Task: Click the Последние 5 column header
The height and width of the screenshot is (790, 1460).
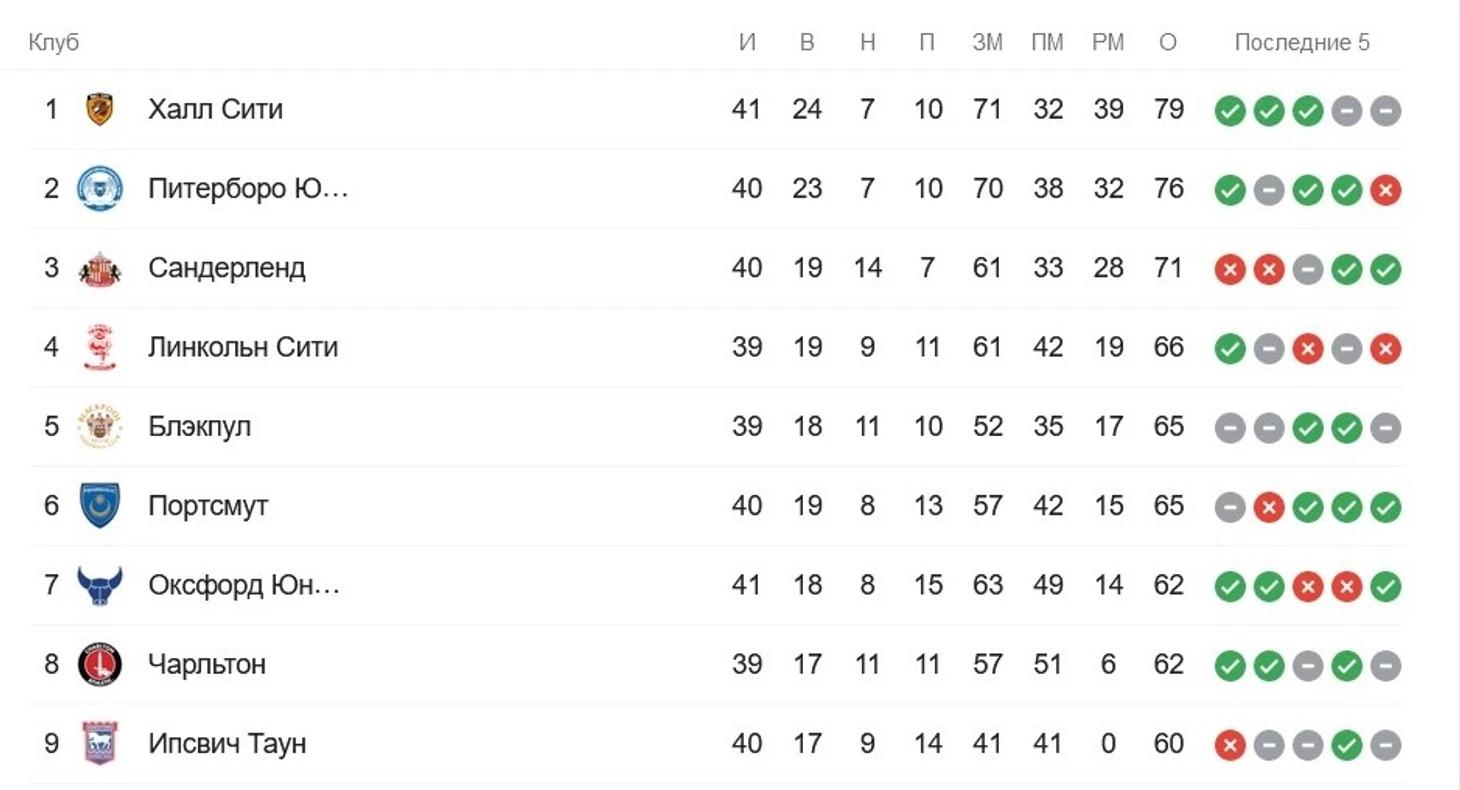Action: coord(1302,43)
